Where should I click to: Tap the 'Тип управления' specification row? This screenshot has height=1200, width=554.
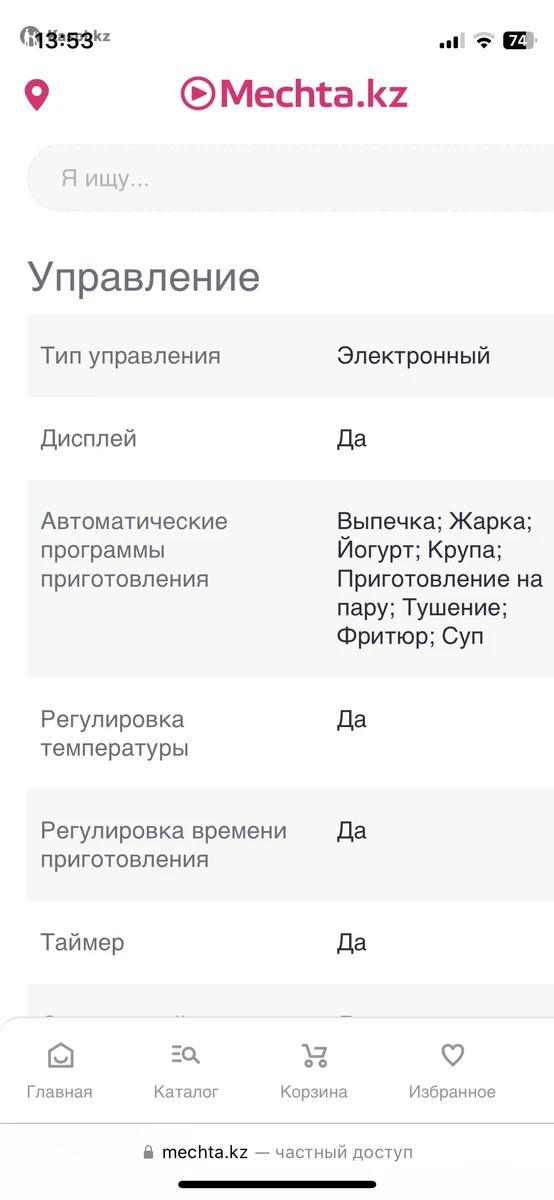coord(290,356)
